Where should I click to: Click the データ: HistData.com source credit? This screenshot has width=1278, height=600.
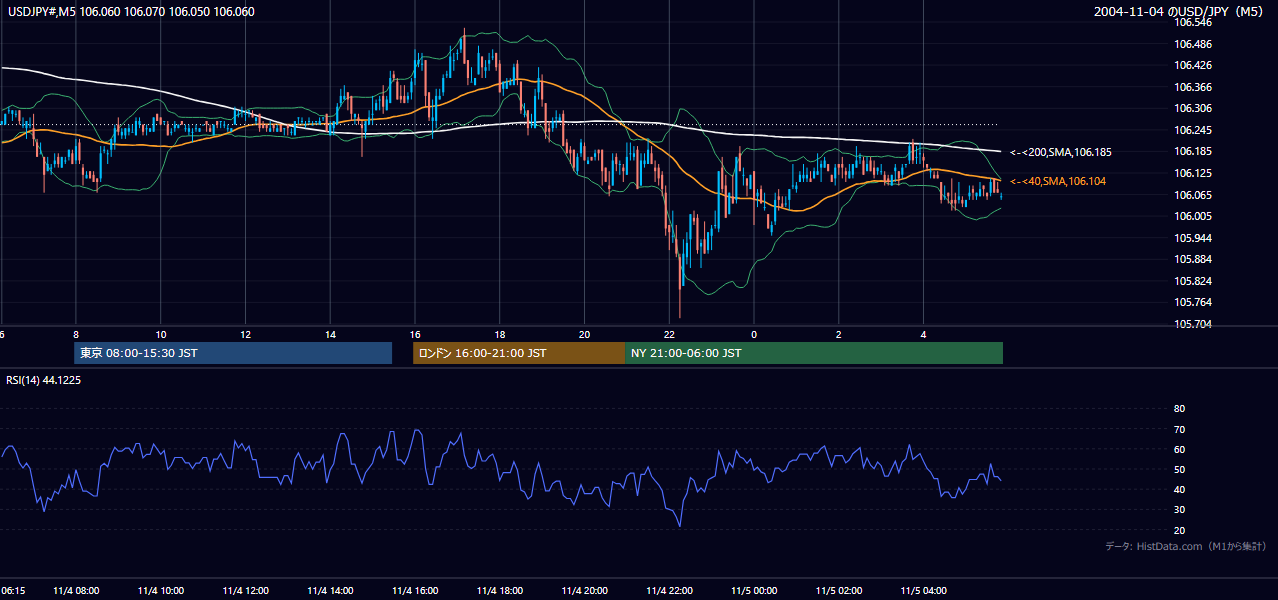(1186, 547)
